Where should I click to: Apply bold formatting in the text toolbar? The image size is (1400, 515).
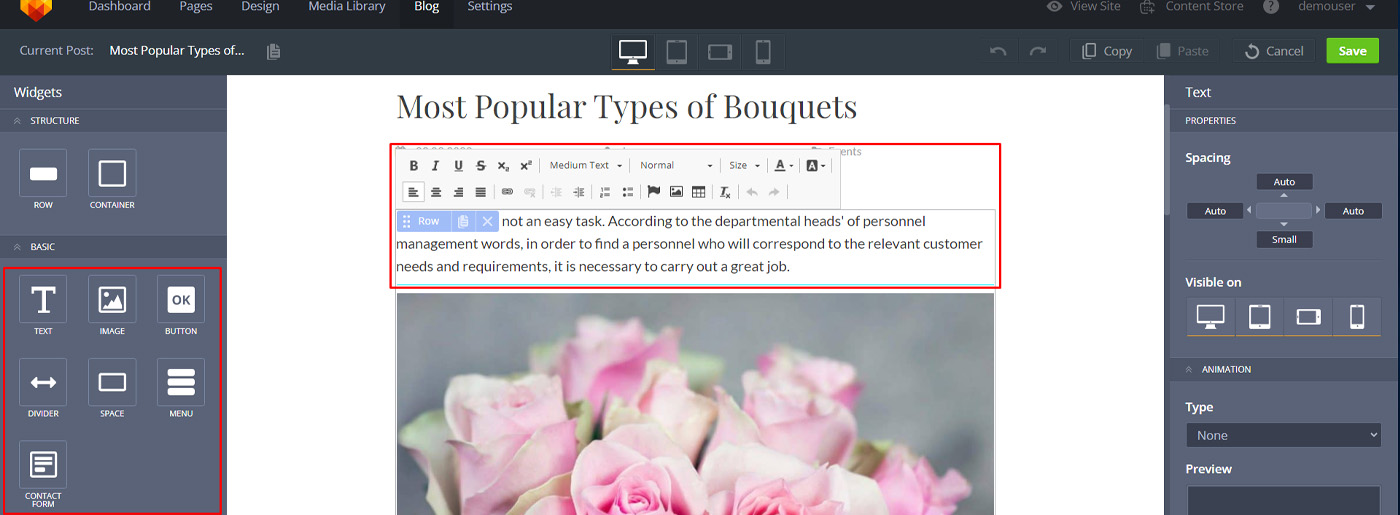point(413,166)
